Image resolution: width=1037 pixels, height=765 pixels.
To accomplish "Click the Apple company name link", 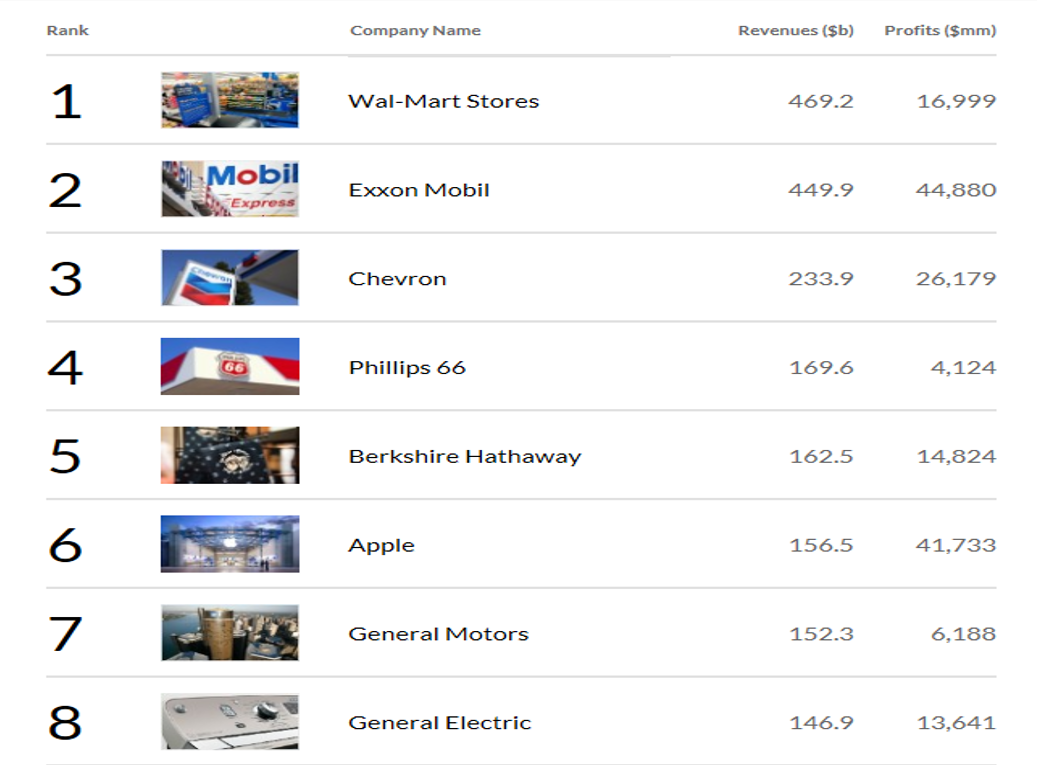I will tap(381, 546).
